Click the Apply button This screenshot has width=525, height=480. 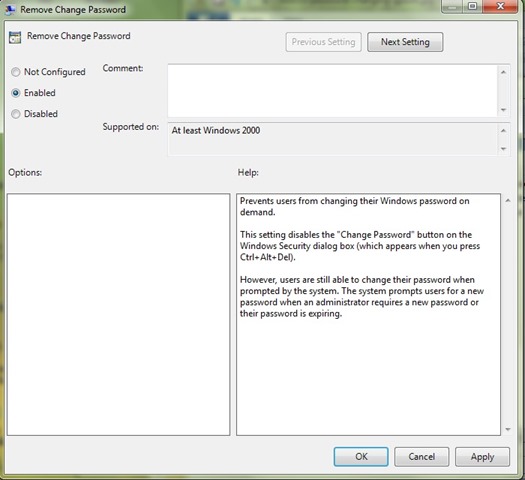(482, 457)
